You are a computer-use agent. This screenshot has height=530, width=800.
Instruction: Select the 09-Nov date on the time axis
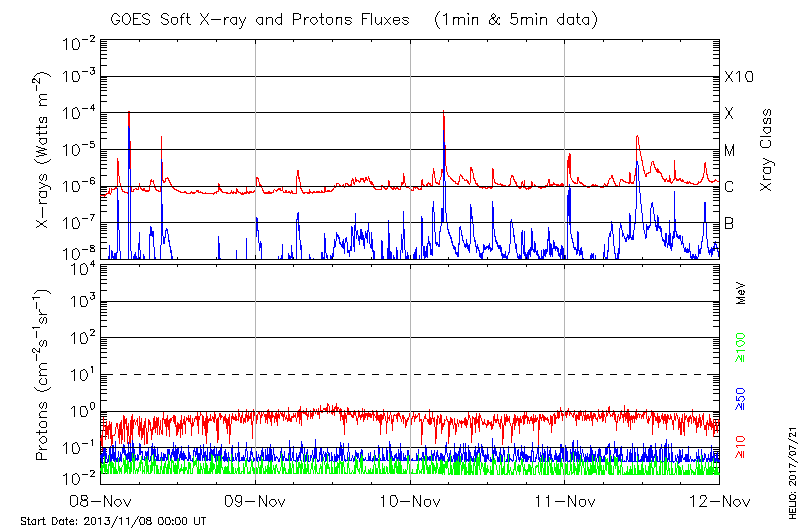pyautogui.click(x=256, y=500)
